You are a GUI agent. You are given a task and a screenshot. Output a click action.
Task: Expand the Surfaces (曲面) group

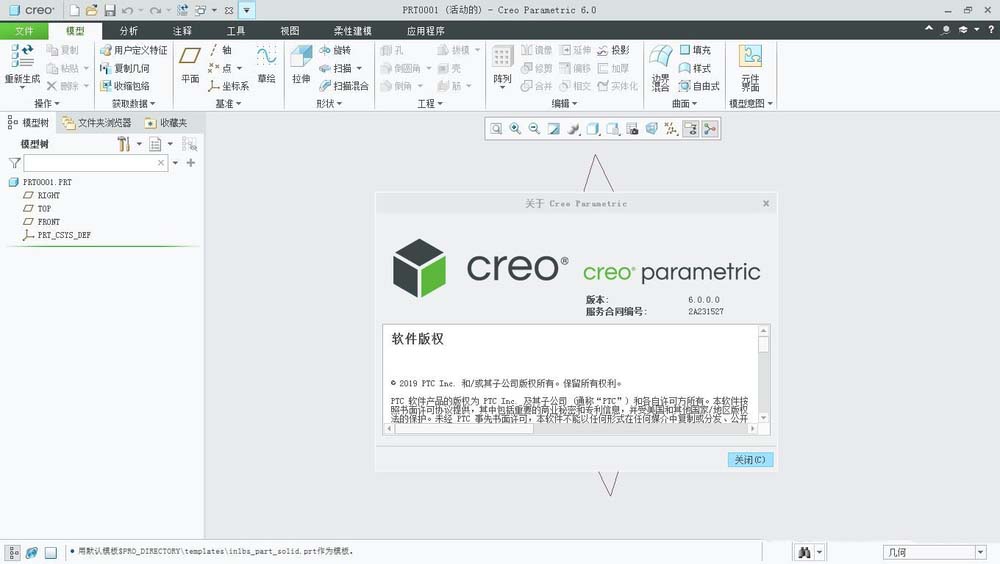pyautogui.click(x=684, y=103)
